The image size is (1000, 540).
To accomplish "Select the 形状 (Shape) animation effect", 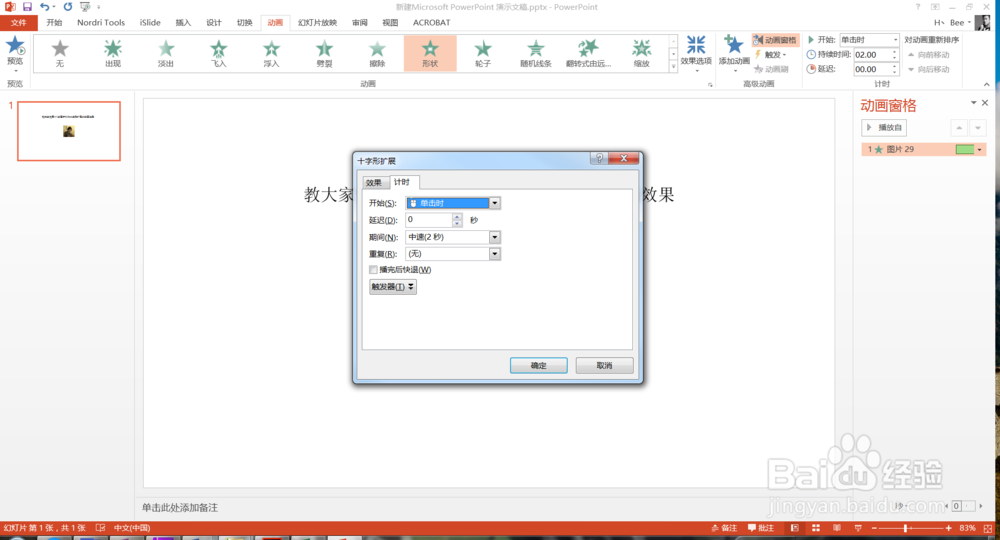I will point(430,53).
